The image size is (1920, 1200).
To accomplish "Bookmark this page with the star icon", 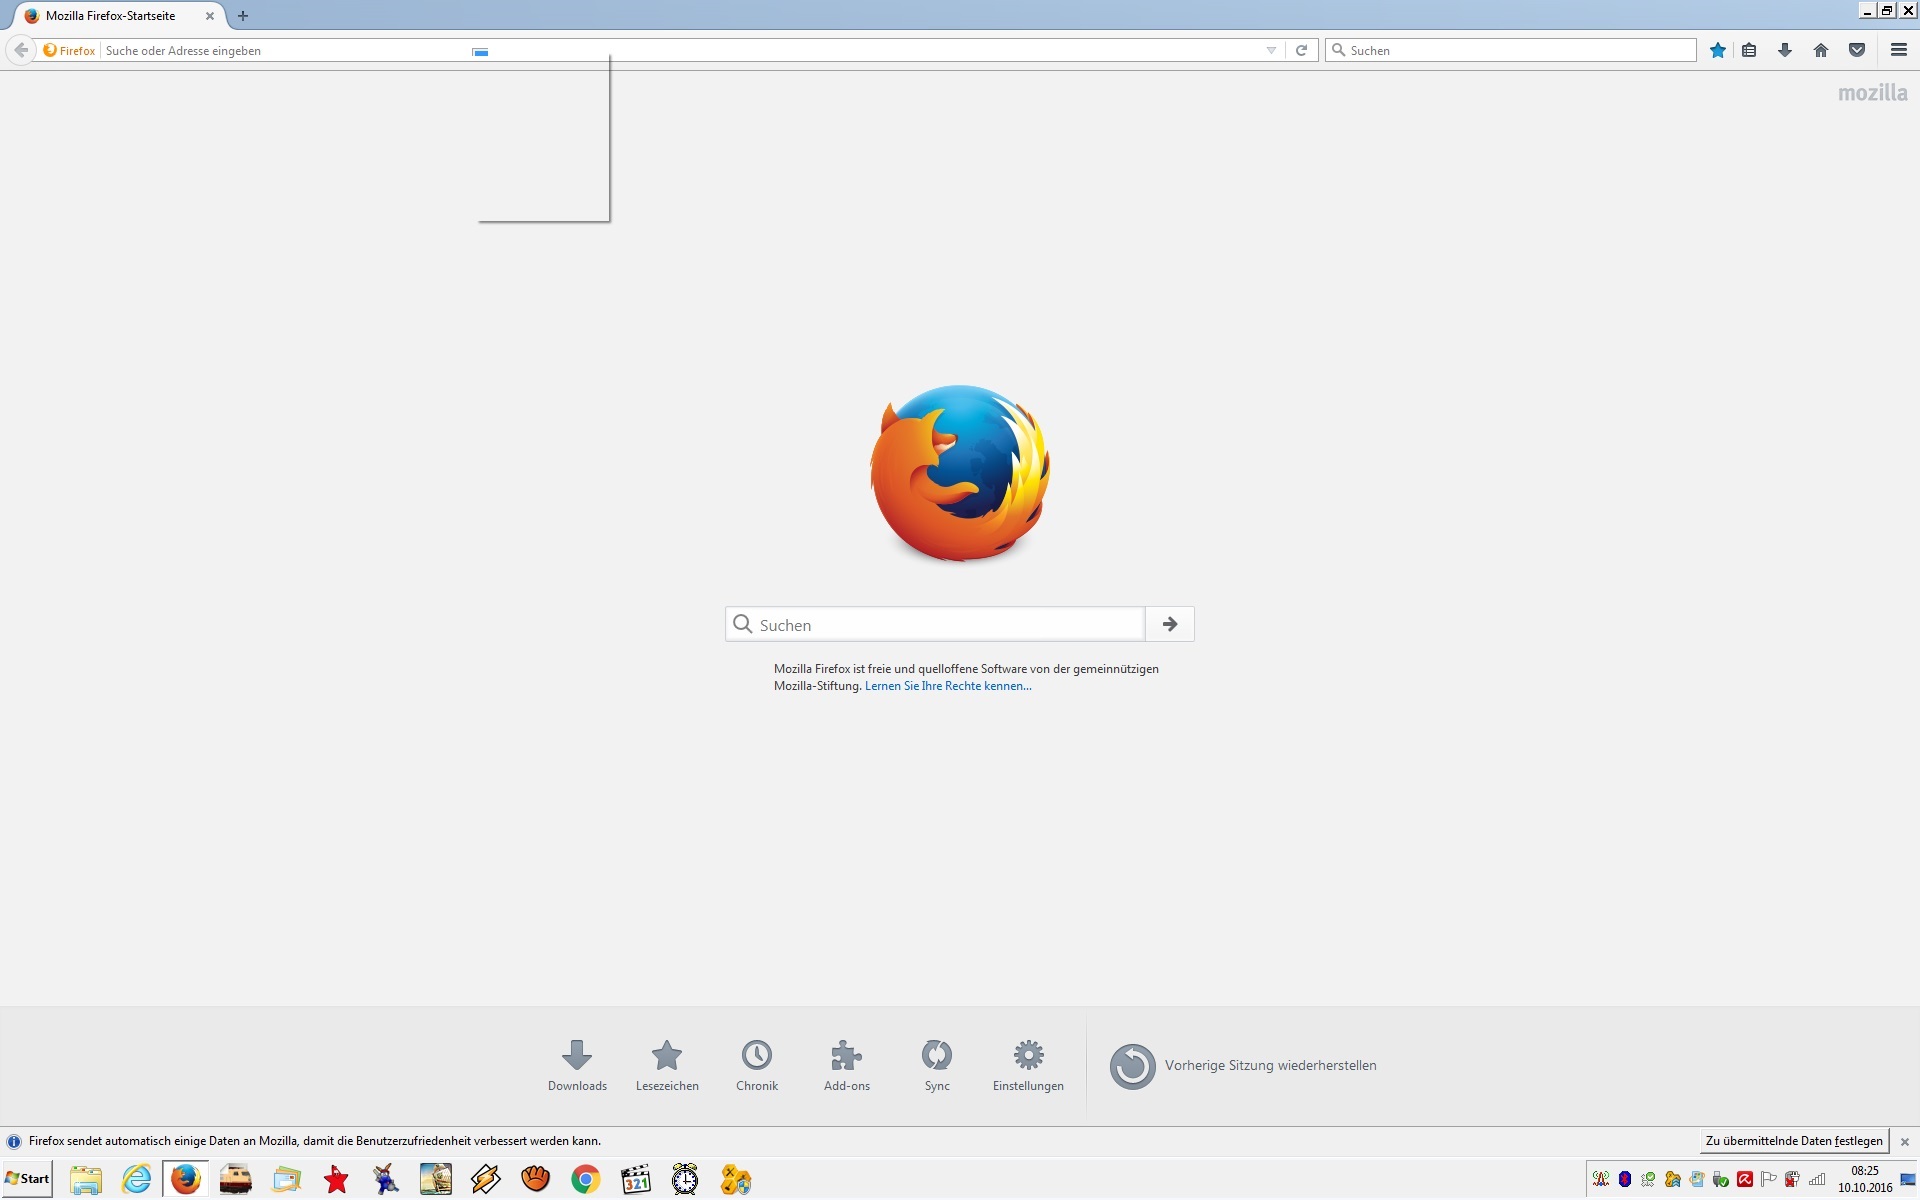I will (1718, 50).
